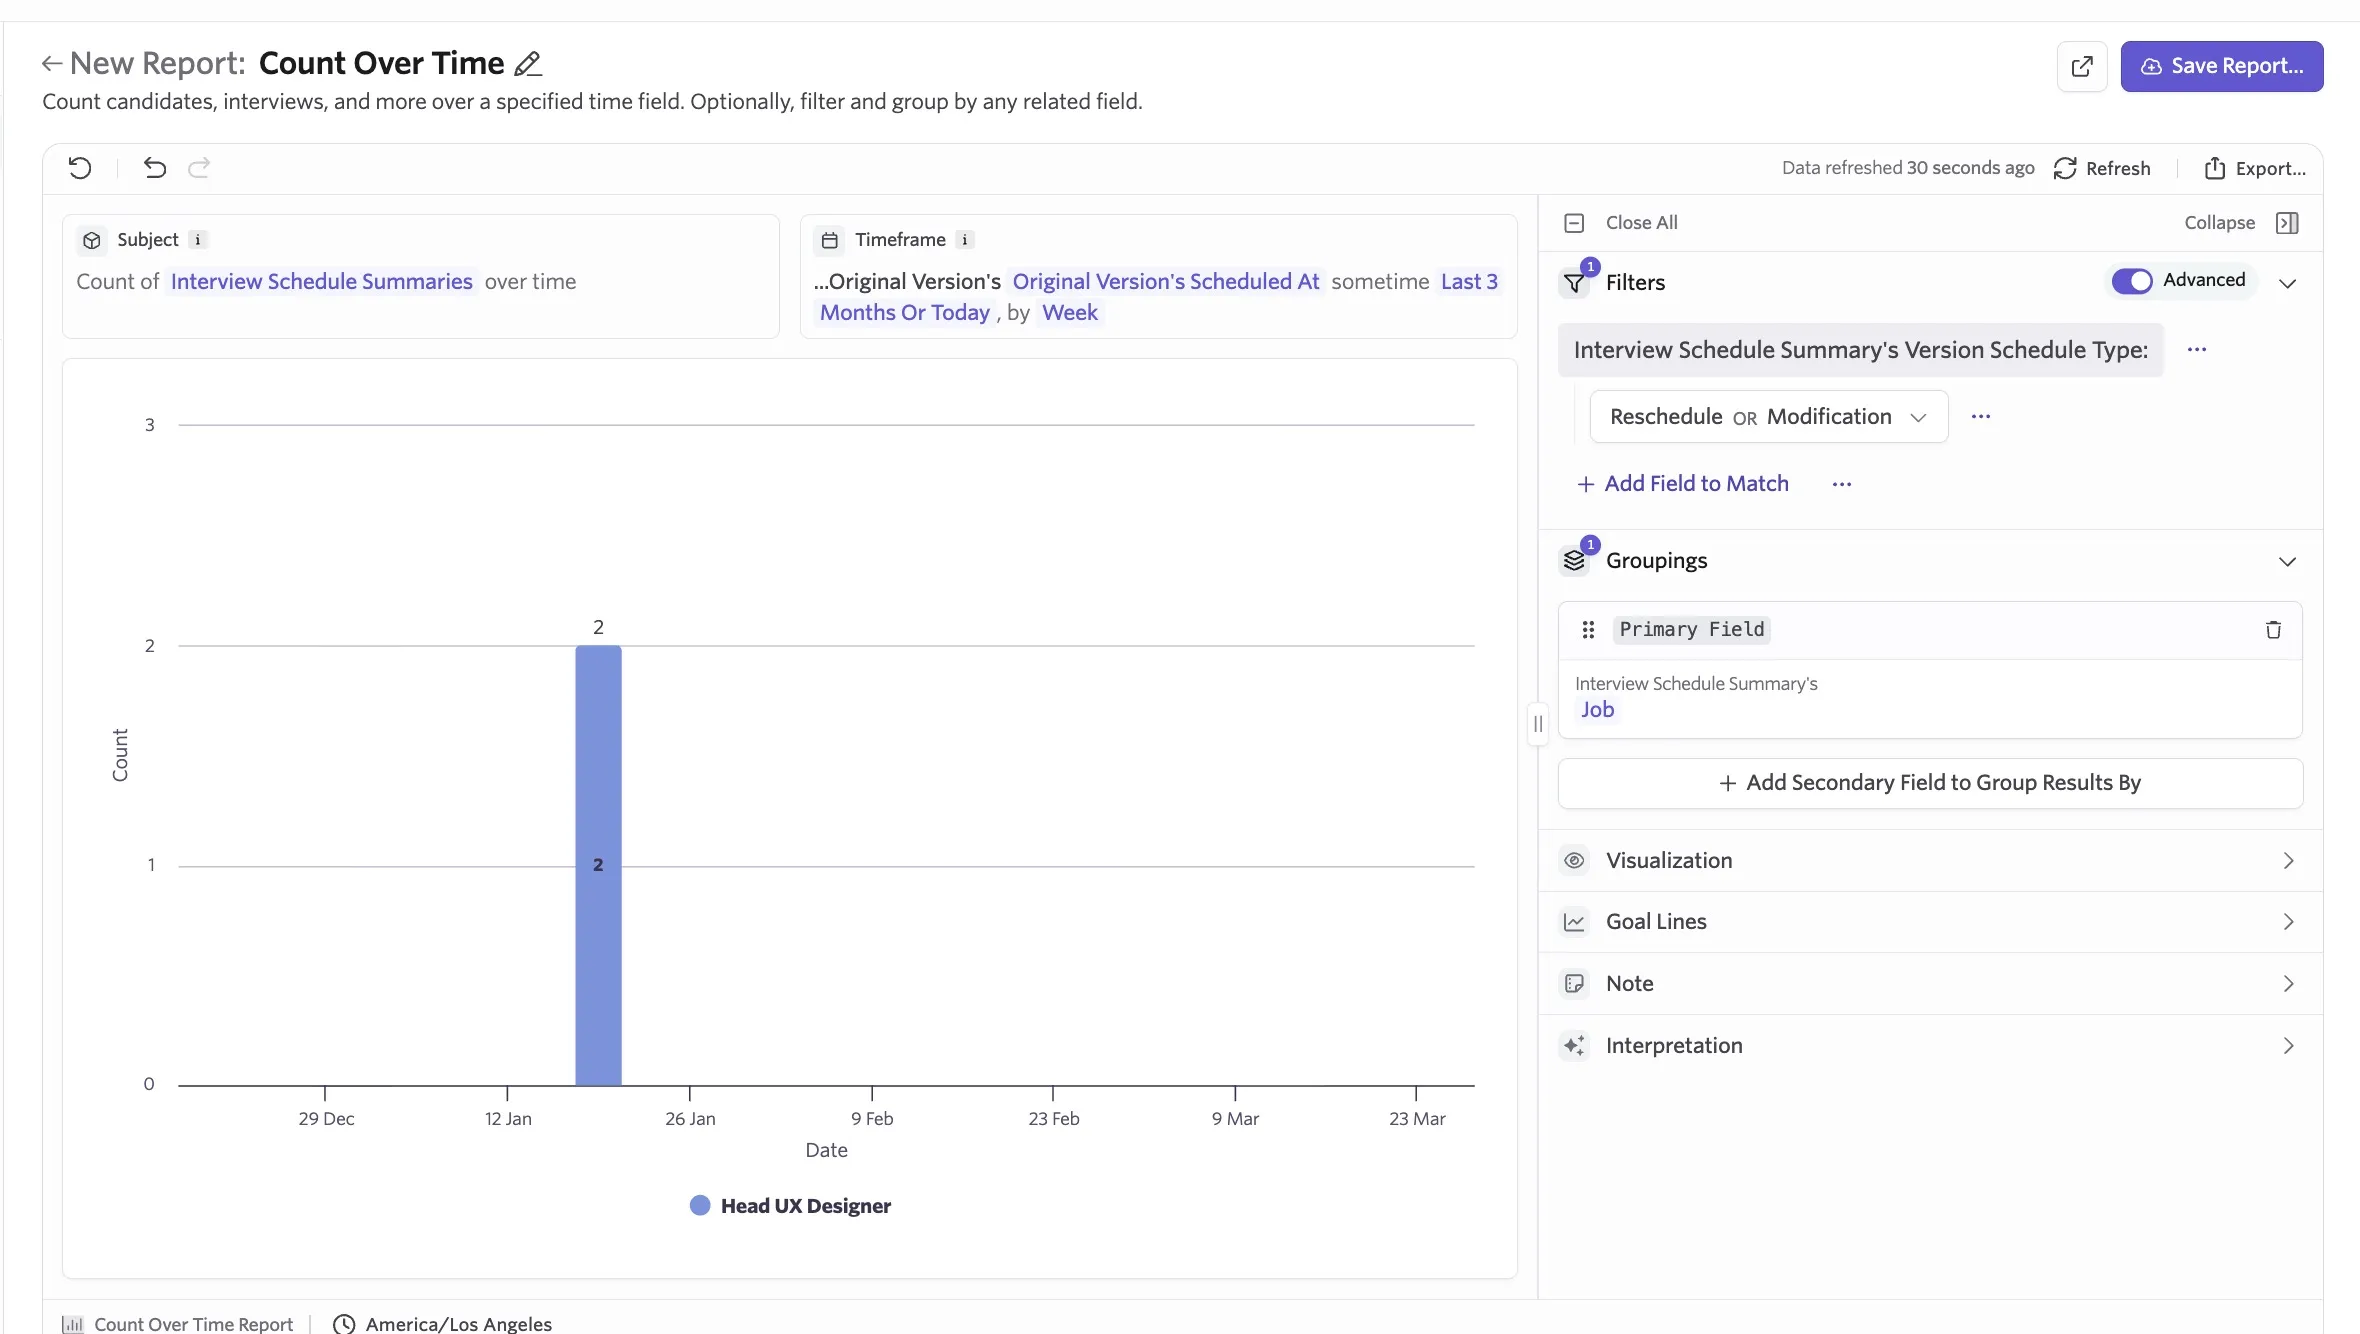Click the blue bar in the chart
Screen dimensions: 2360x1334
(598, 865)
